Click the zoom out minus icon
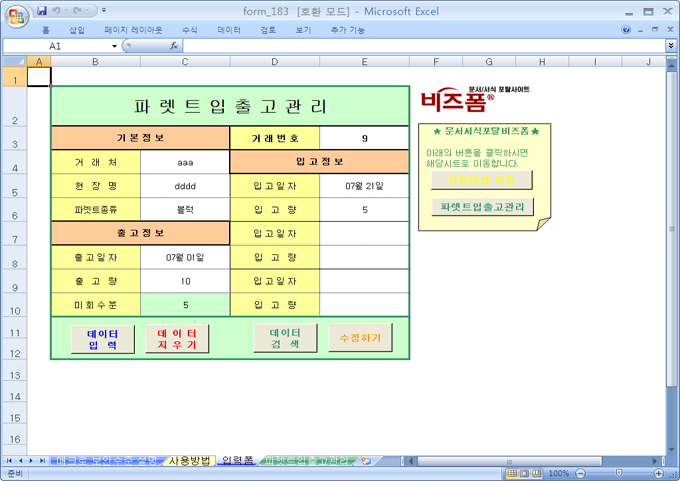The height and width of the screenshot is (481, 680). point(578,473)
